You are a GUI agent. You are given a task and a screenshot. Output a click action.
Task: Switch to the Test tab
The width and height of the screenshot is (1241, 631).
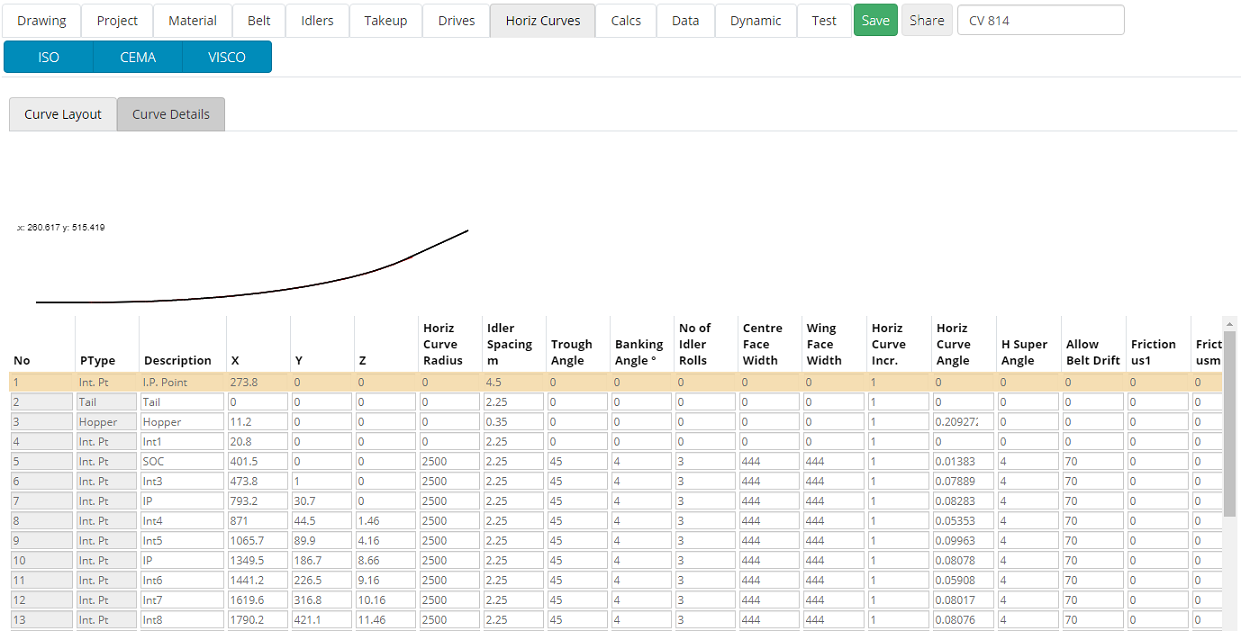[824, 20]
